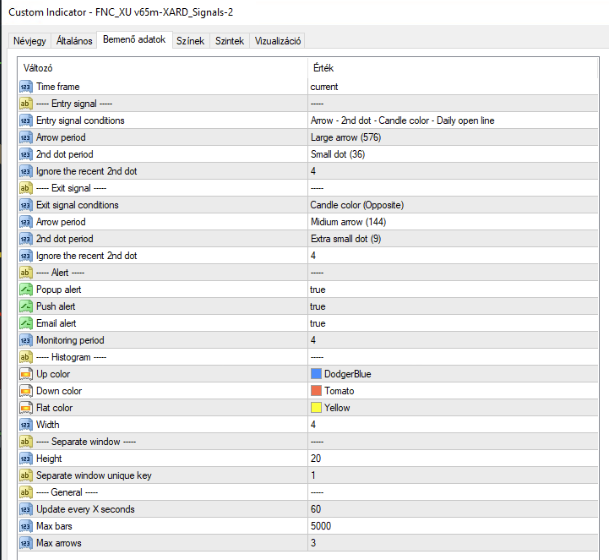Click the DodgerBlue color swatch

(x=316, y=374)
